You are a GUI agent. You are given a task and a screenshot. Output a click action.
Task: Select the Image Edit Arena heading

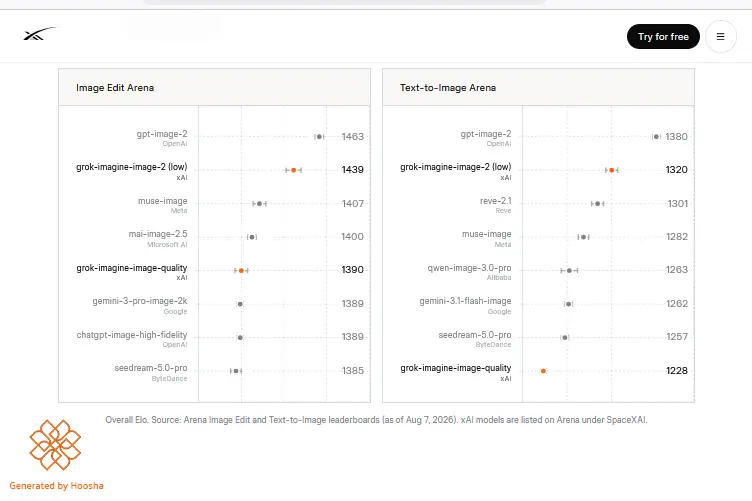(x=115, y=88)
